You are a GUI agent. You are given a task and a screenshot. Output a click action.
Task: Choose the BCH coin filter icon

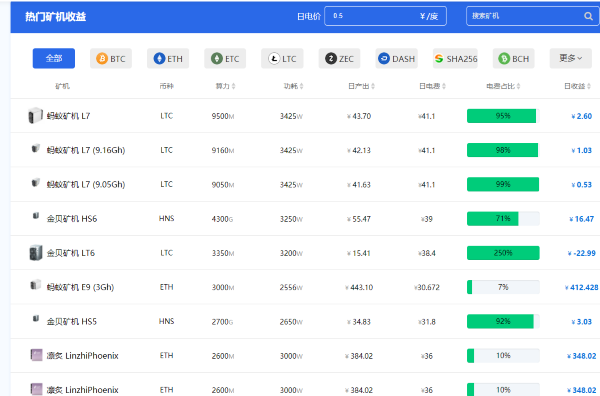click(x=504, y=59)
